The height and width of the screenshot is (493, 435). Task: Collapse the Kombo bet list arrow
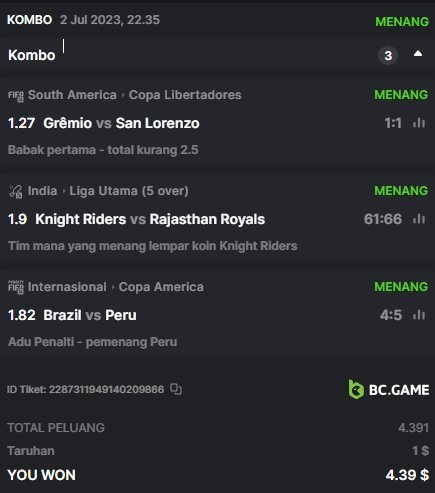tap(418, 54)
